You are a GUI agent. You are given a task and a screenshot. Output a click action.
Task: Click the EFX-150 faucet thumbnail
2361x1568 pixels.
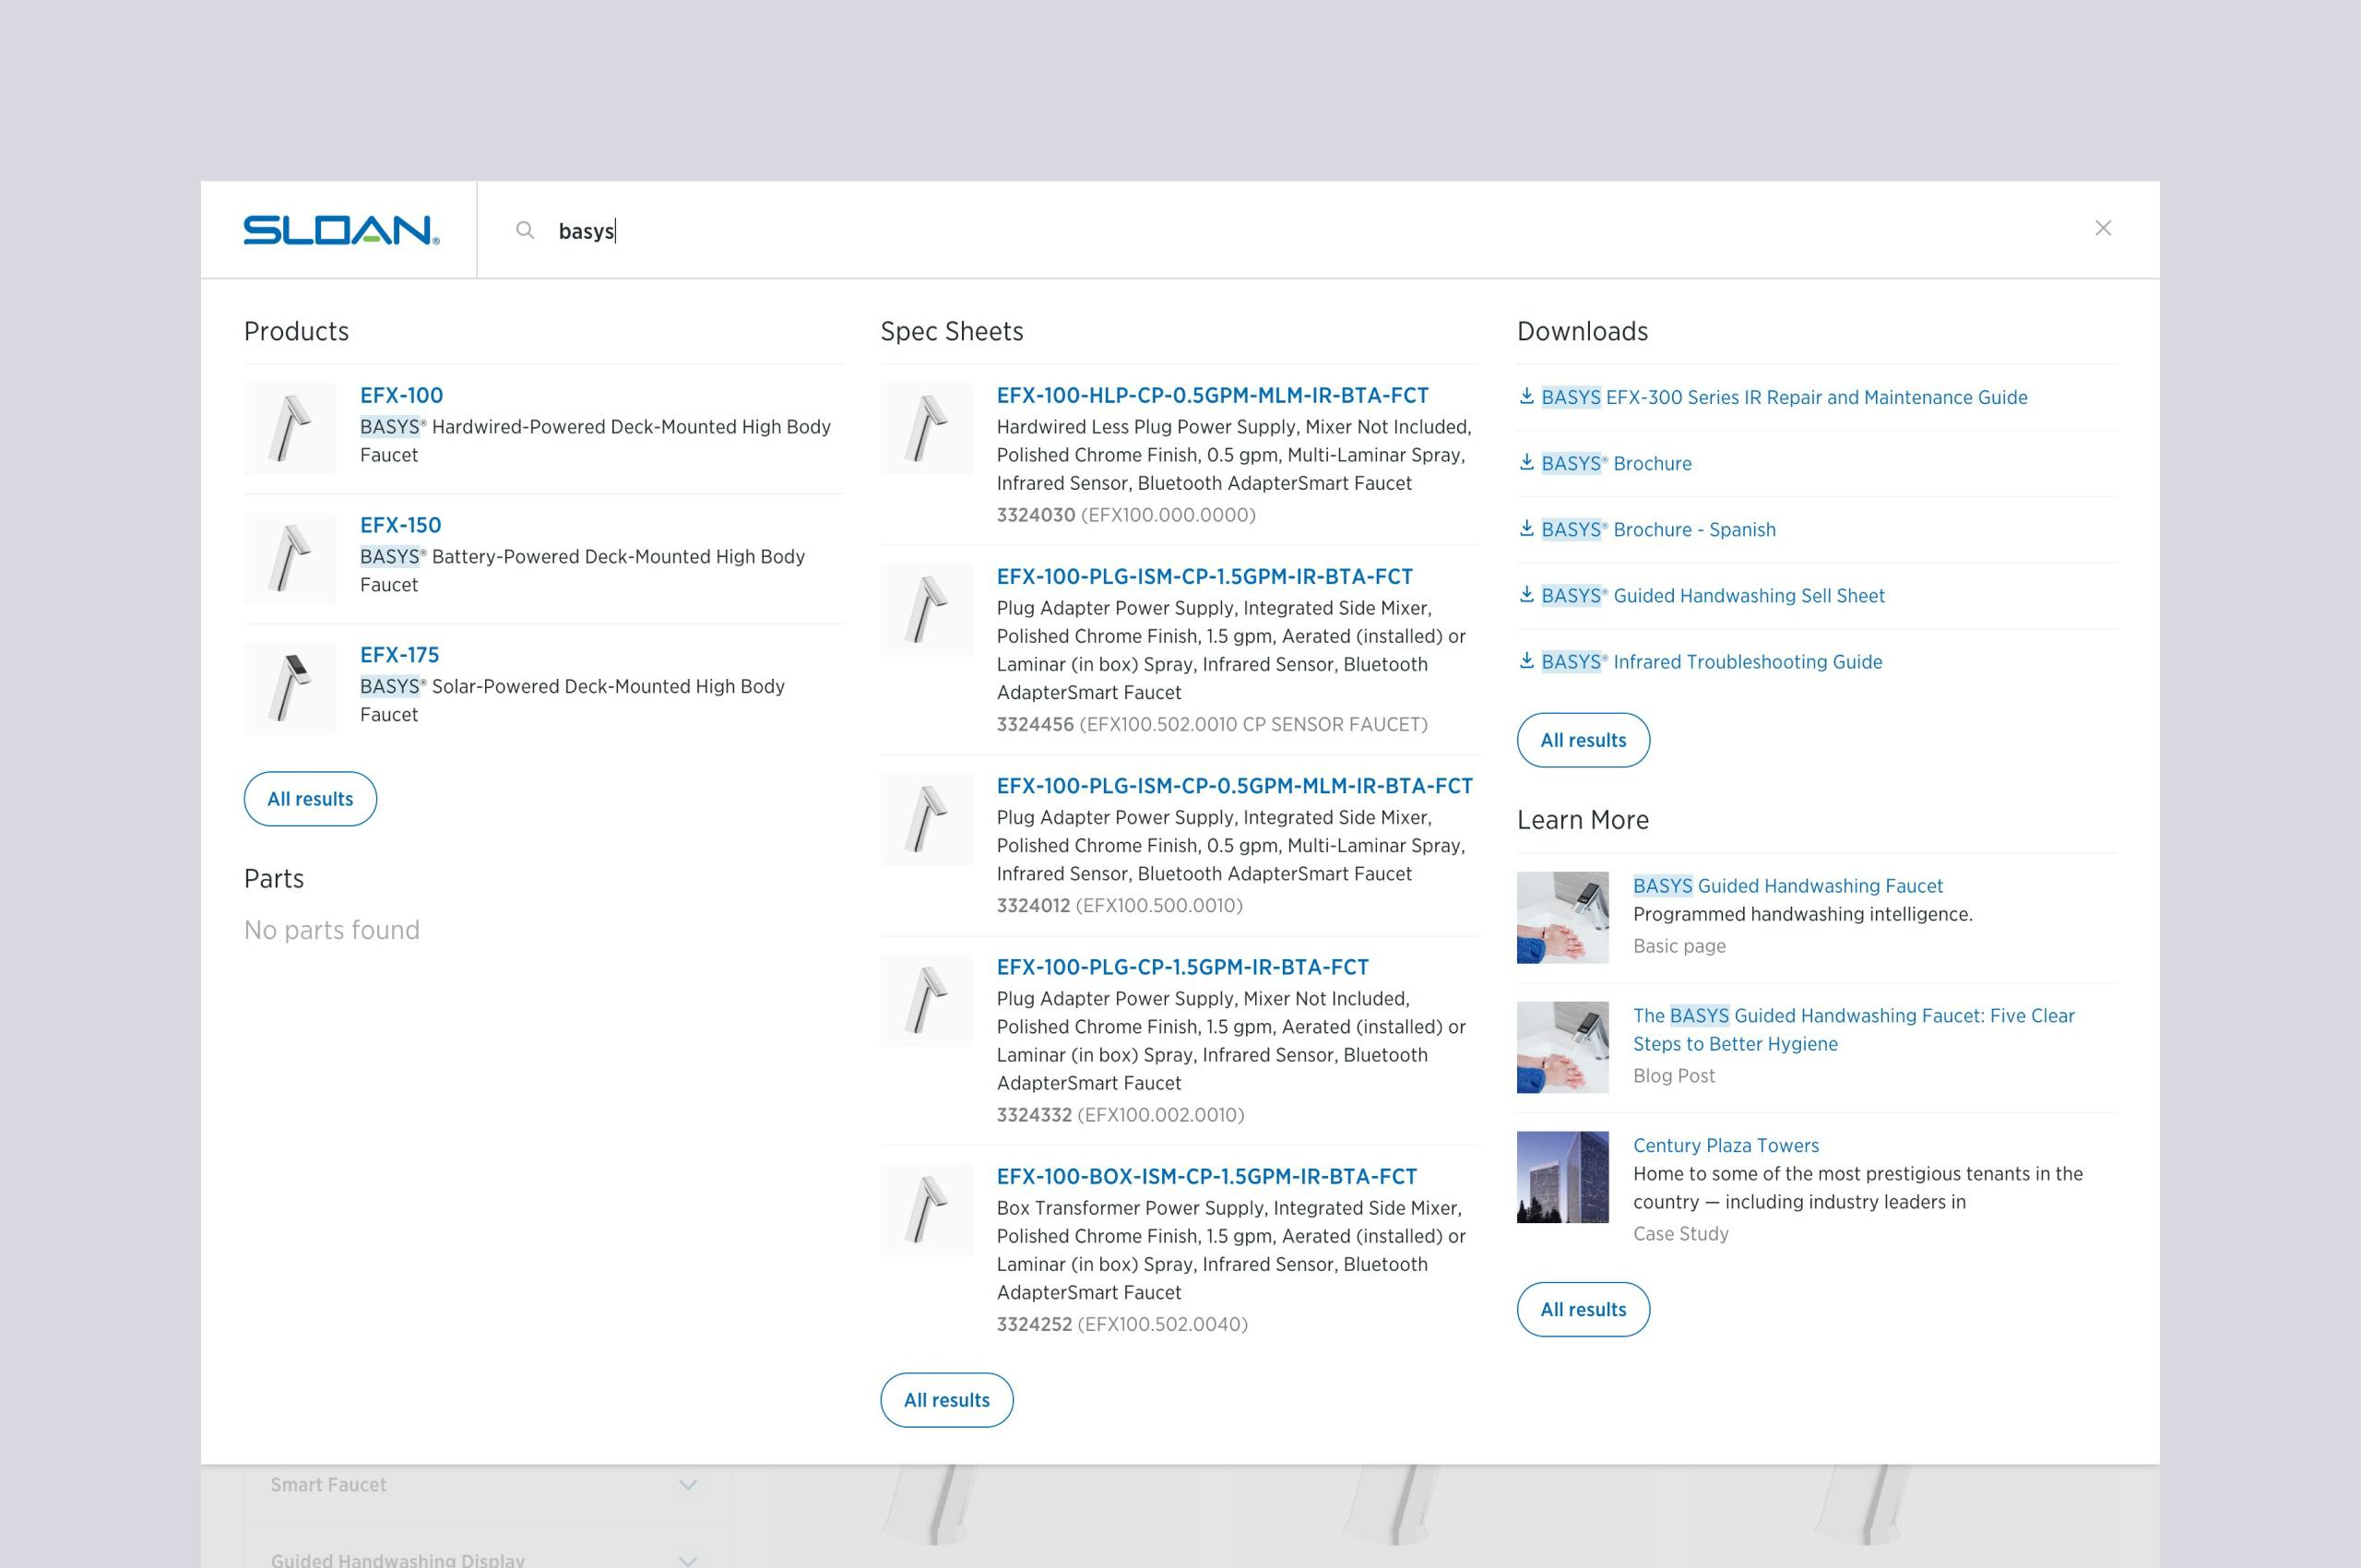pos(290,558)
